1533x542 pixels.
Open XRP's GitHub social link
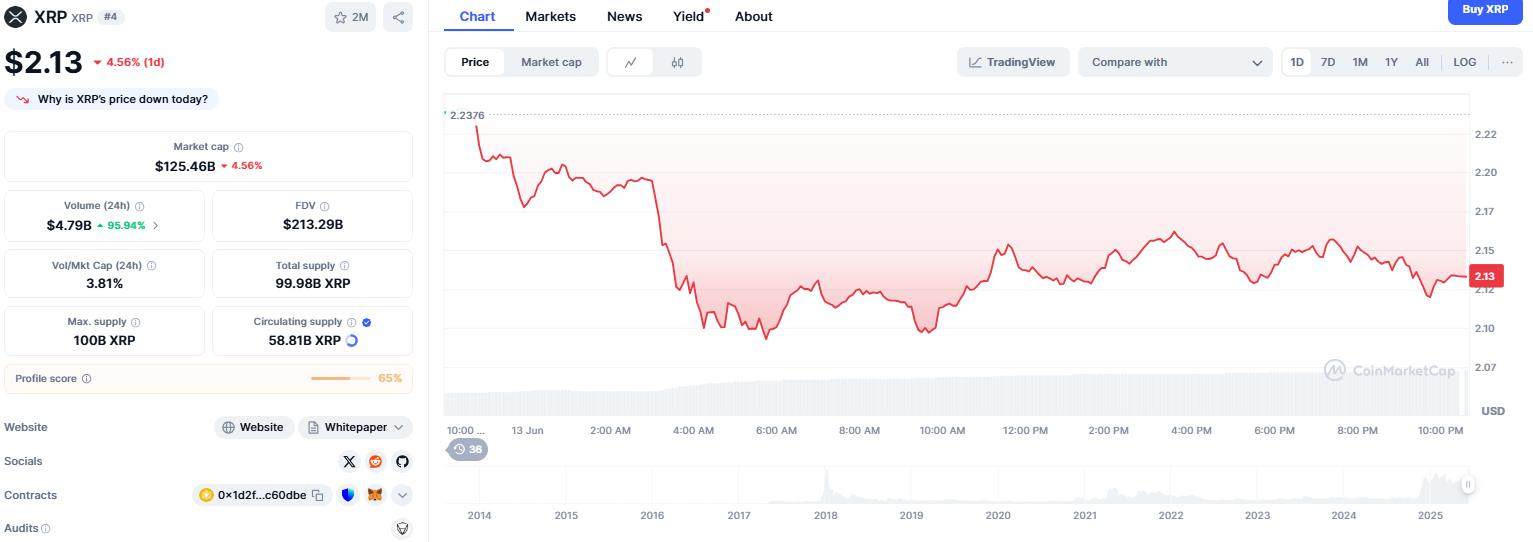pyautogui.click(x=402, y=461)
